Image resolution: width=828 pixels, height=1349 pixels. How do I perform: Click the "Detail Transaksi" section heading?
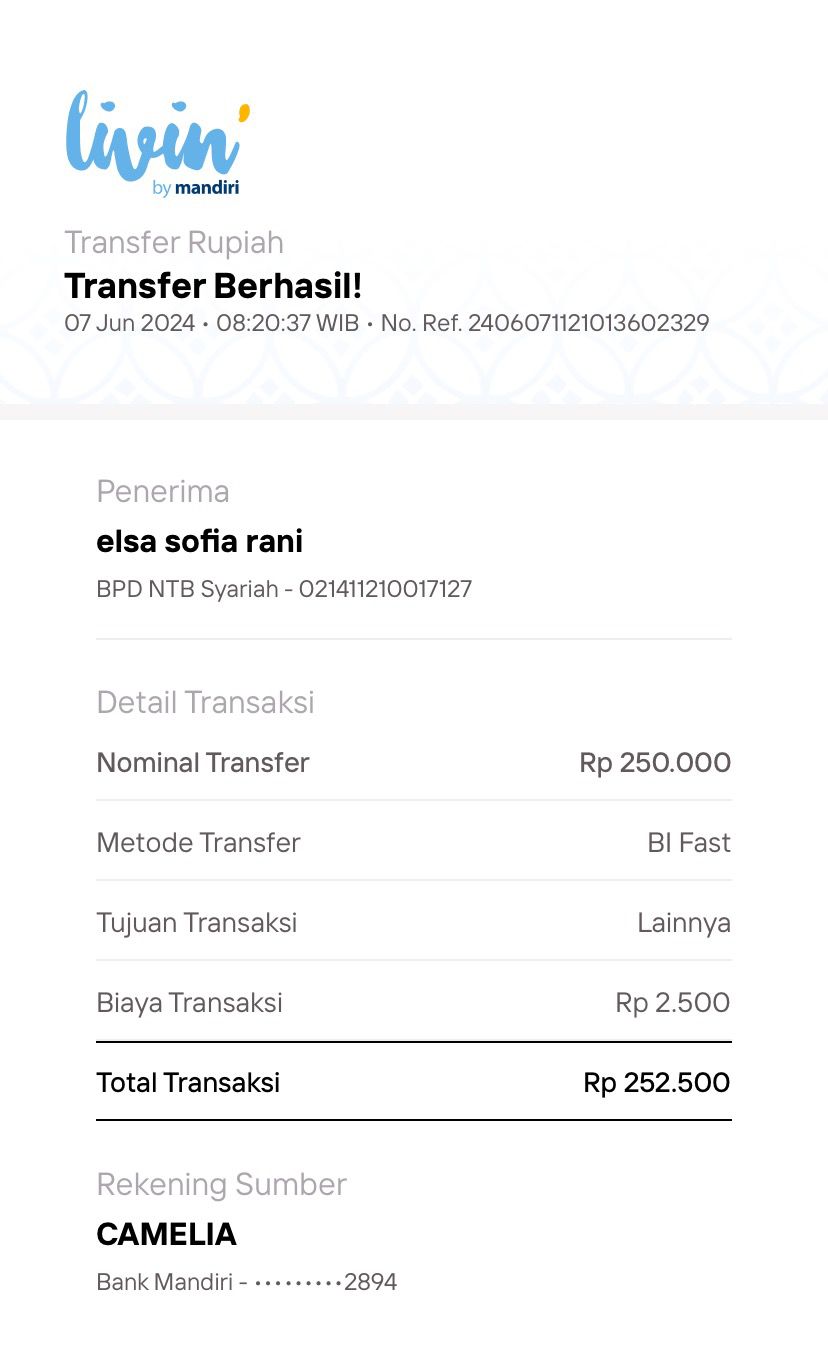pos(205,702)
